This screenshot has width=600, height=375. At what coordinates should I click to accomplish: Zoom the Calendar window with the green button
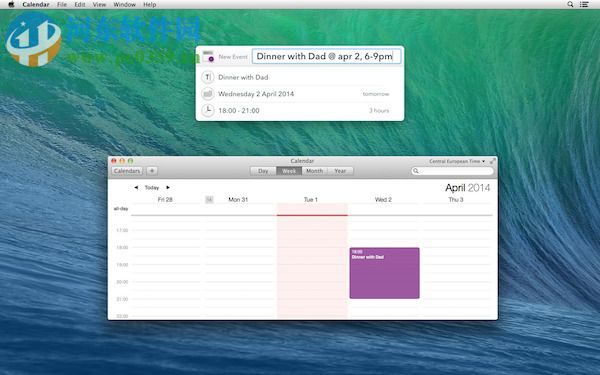pyautogui.click(x=130, y=161)
